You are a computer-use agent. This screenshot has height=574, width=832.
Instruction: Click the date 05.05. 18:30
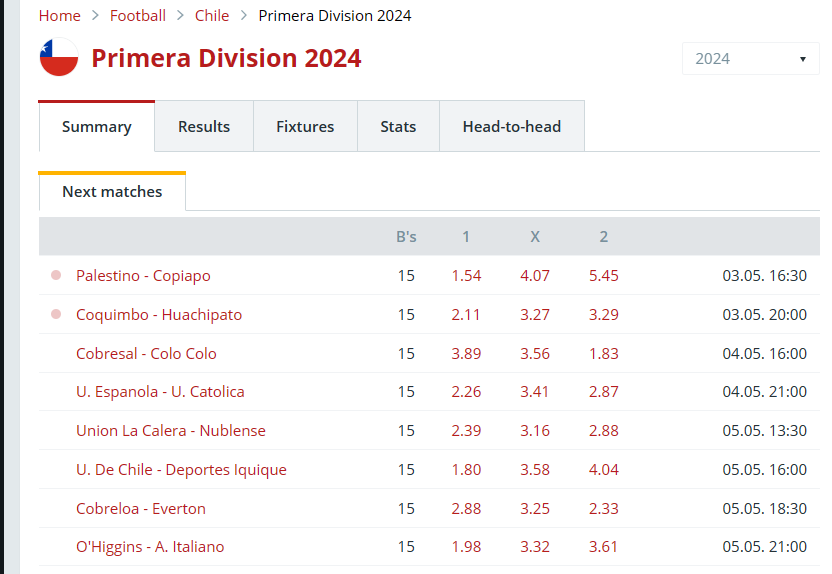pyautogui.click(x=765, y=508)
